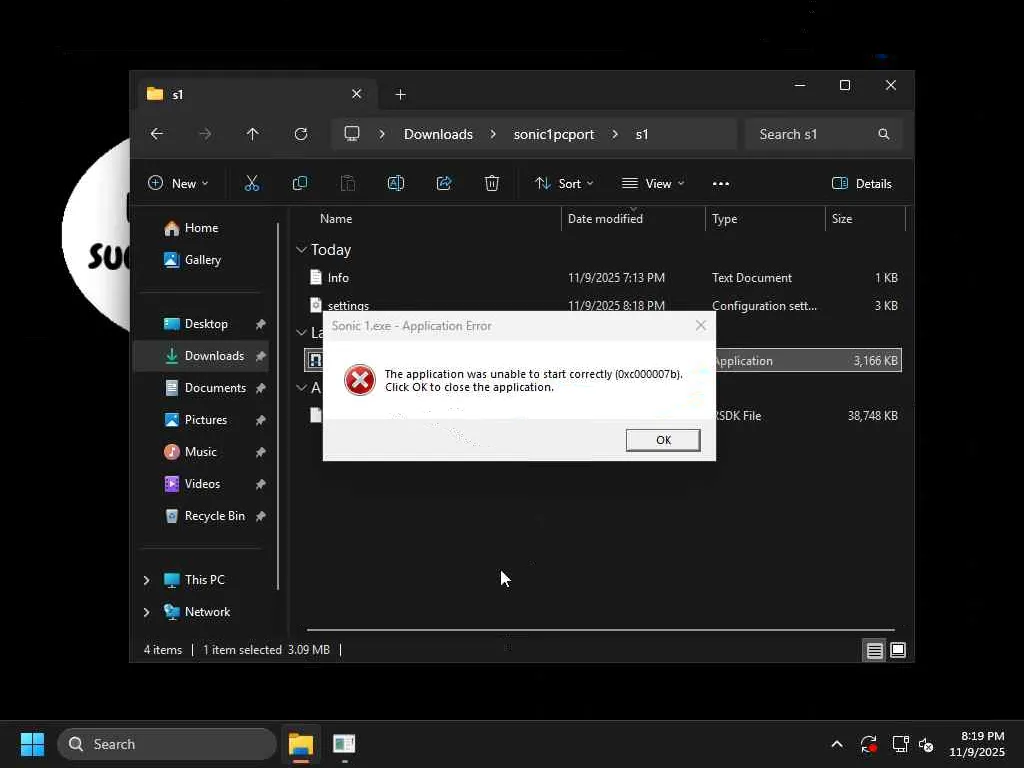The height and width of the screenshot is (768, 1024).
Task: Switch to details list view
Action: [874, 650]
